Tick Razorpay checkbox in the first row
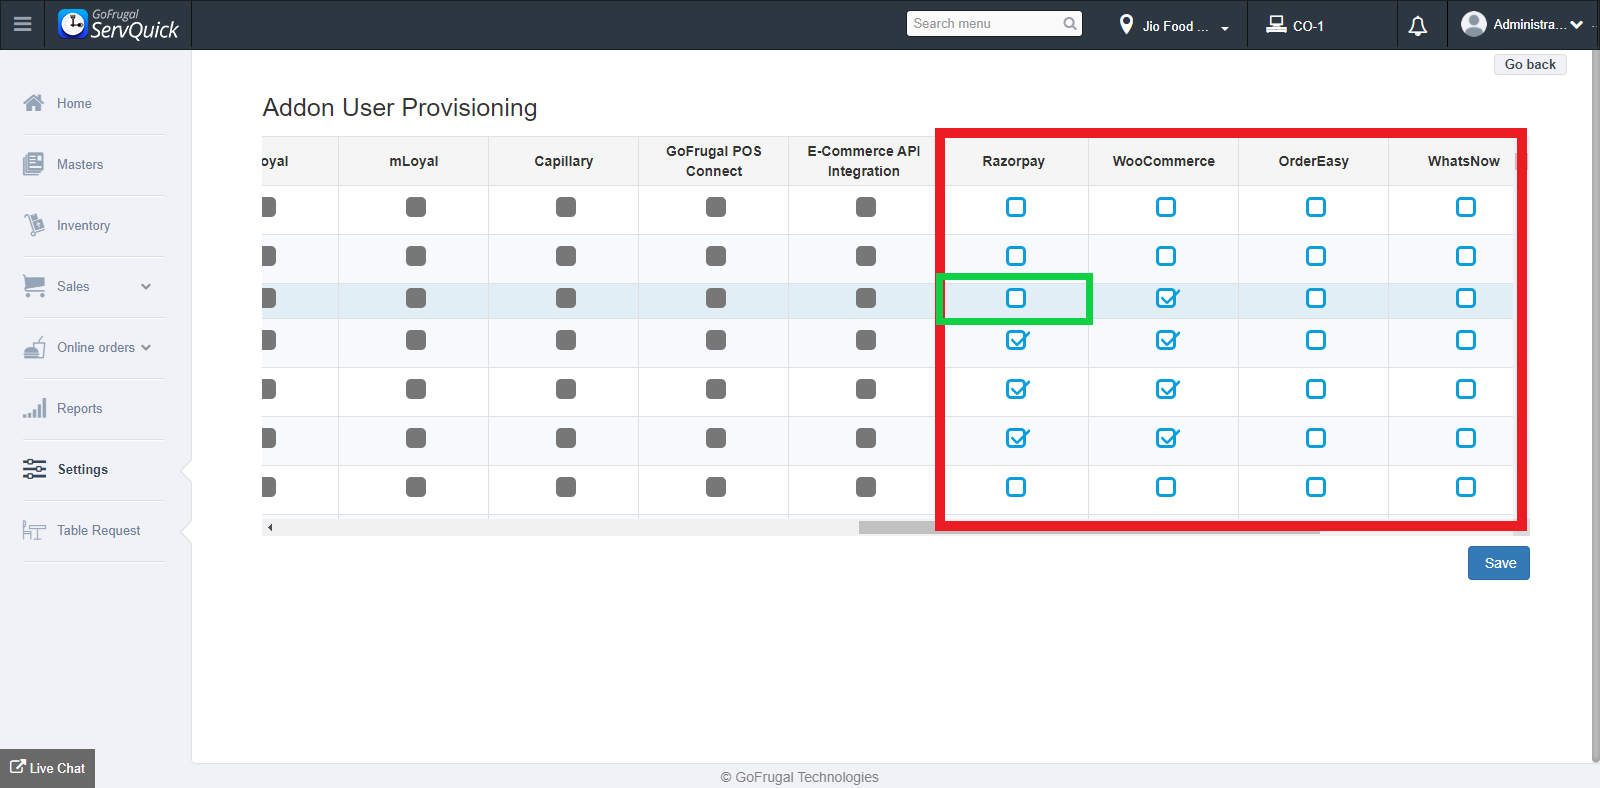Viewport: 1600px width, 788px height. pyautogui.click(x=1016, y=207)
